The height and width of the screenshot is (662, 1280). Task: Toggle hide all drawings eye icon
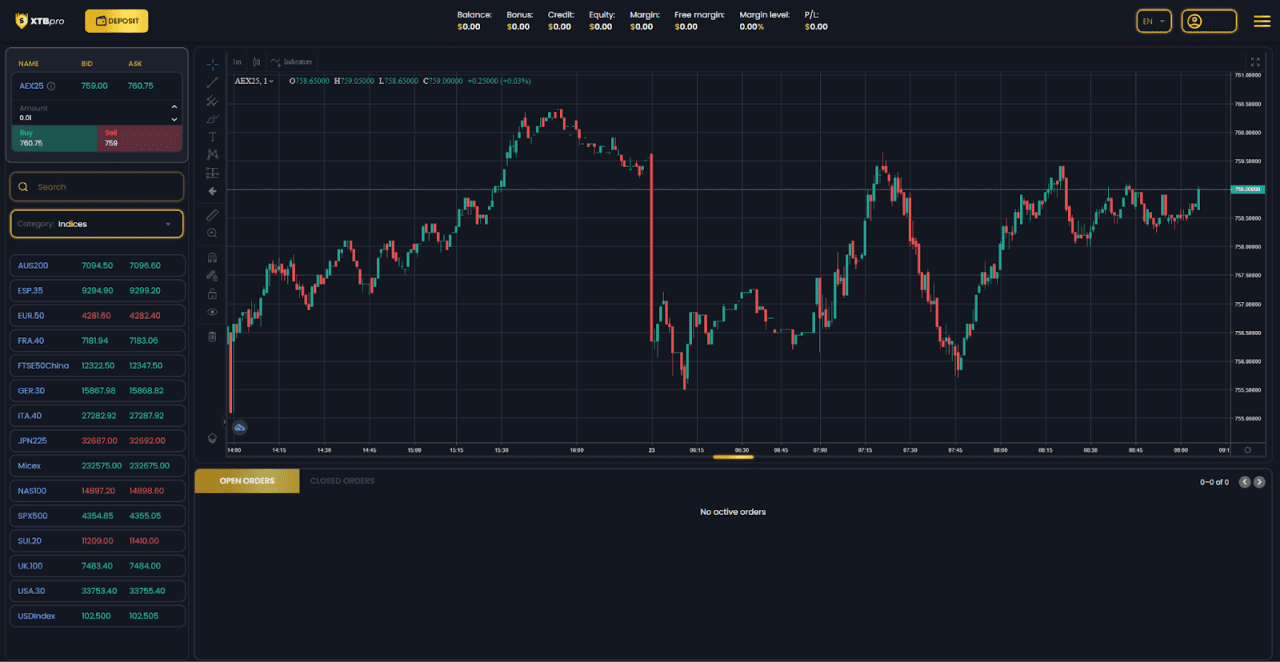coord(212,312)
